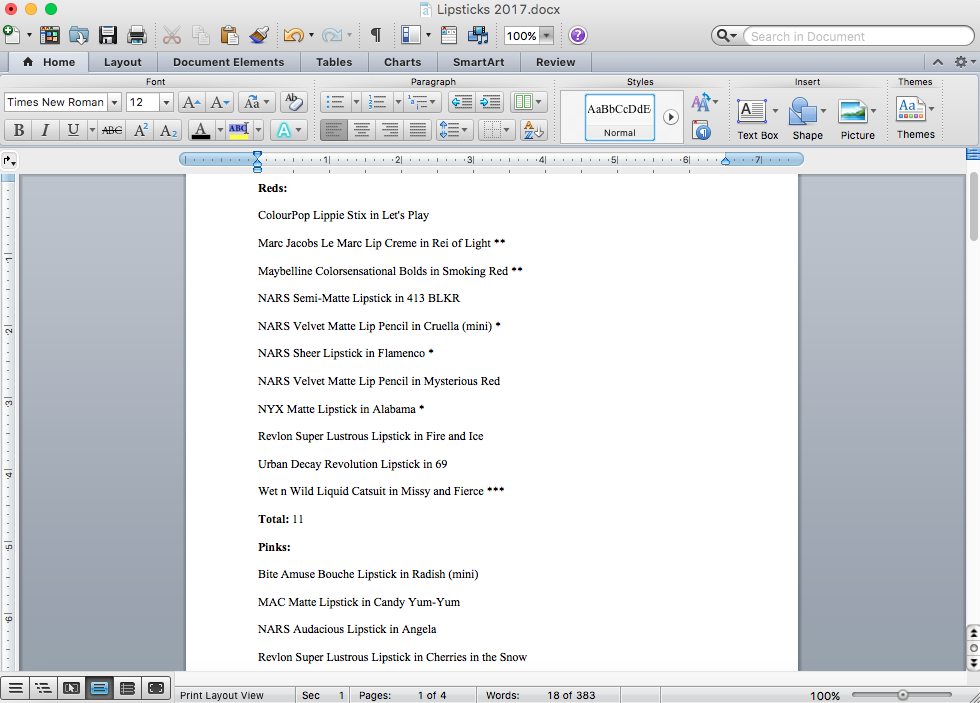The image size is (980, 703).
Task: Open the Document Elements tab
Action: (x=229, y=62)
